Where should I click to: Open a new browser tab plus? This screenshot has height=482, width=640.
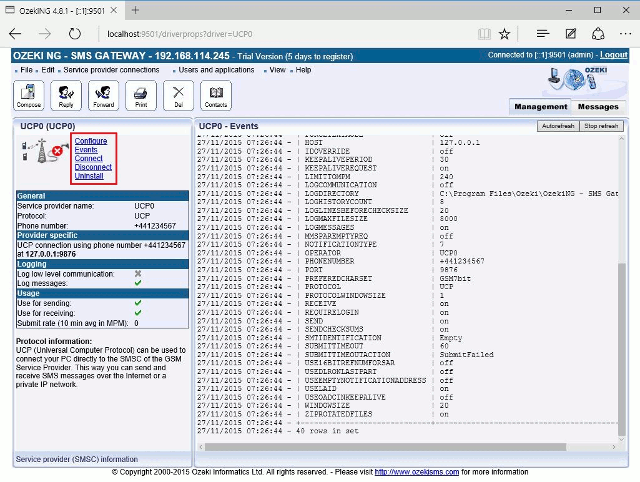[x=136, y=10]
